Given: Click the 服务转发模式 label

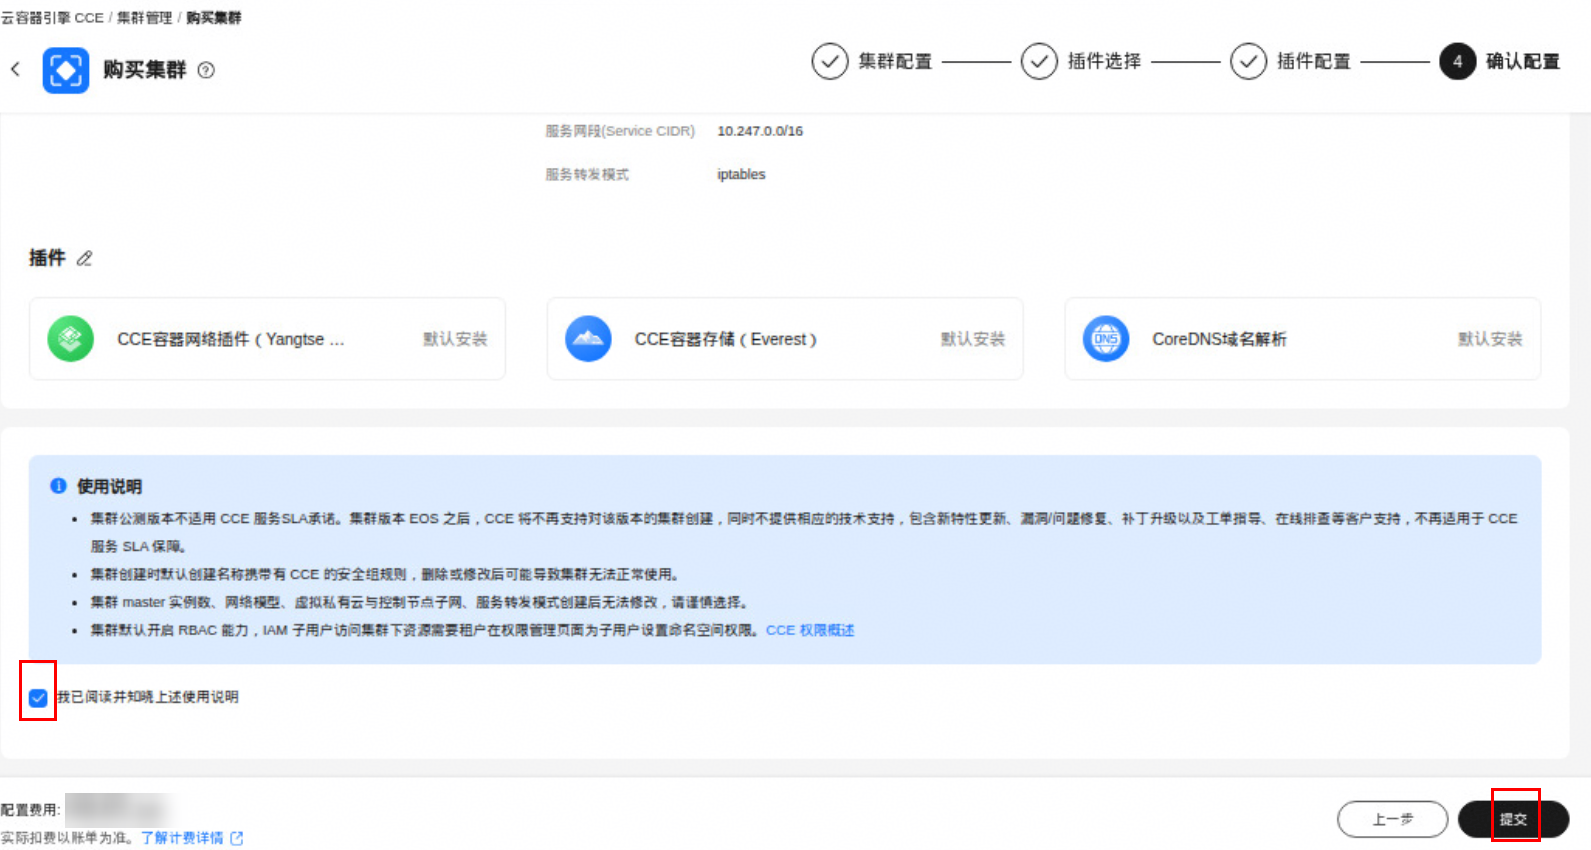Looking at the screenshot, I should 587,174.
